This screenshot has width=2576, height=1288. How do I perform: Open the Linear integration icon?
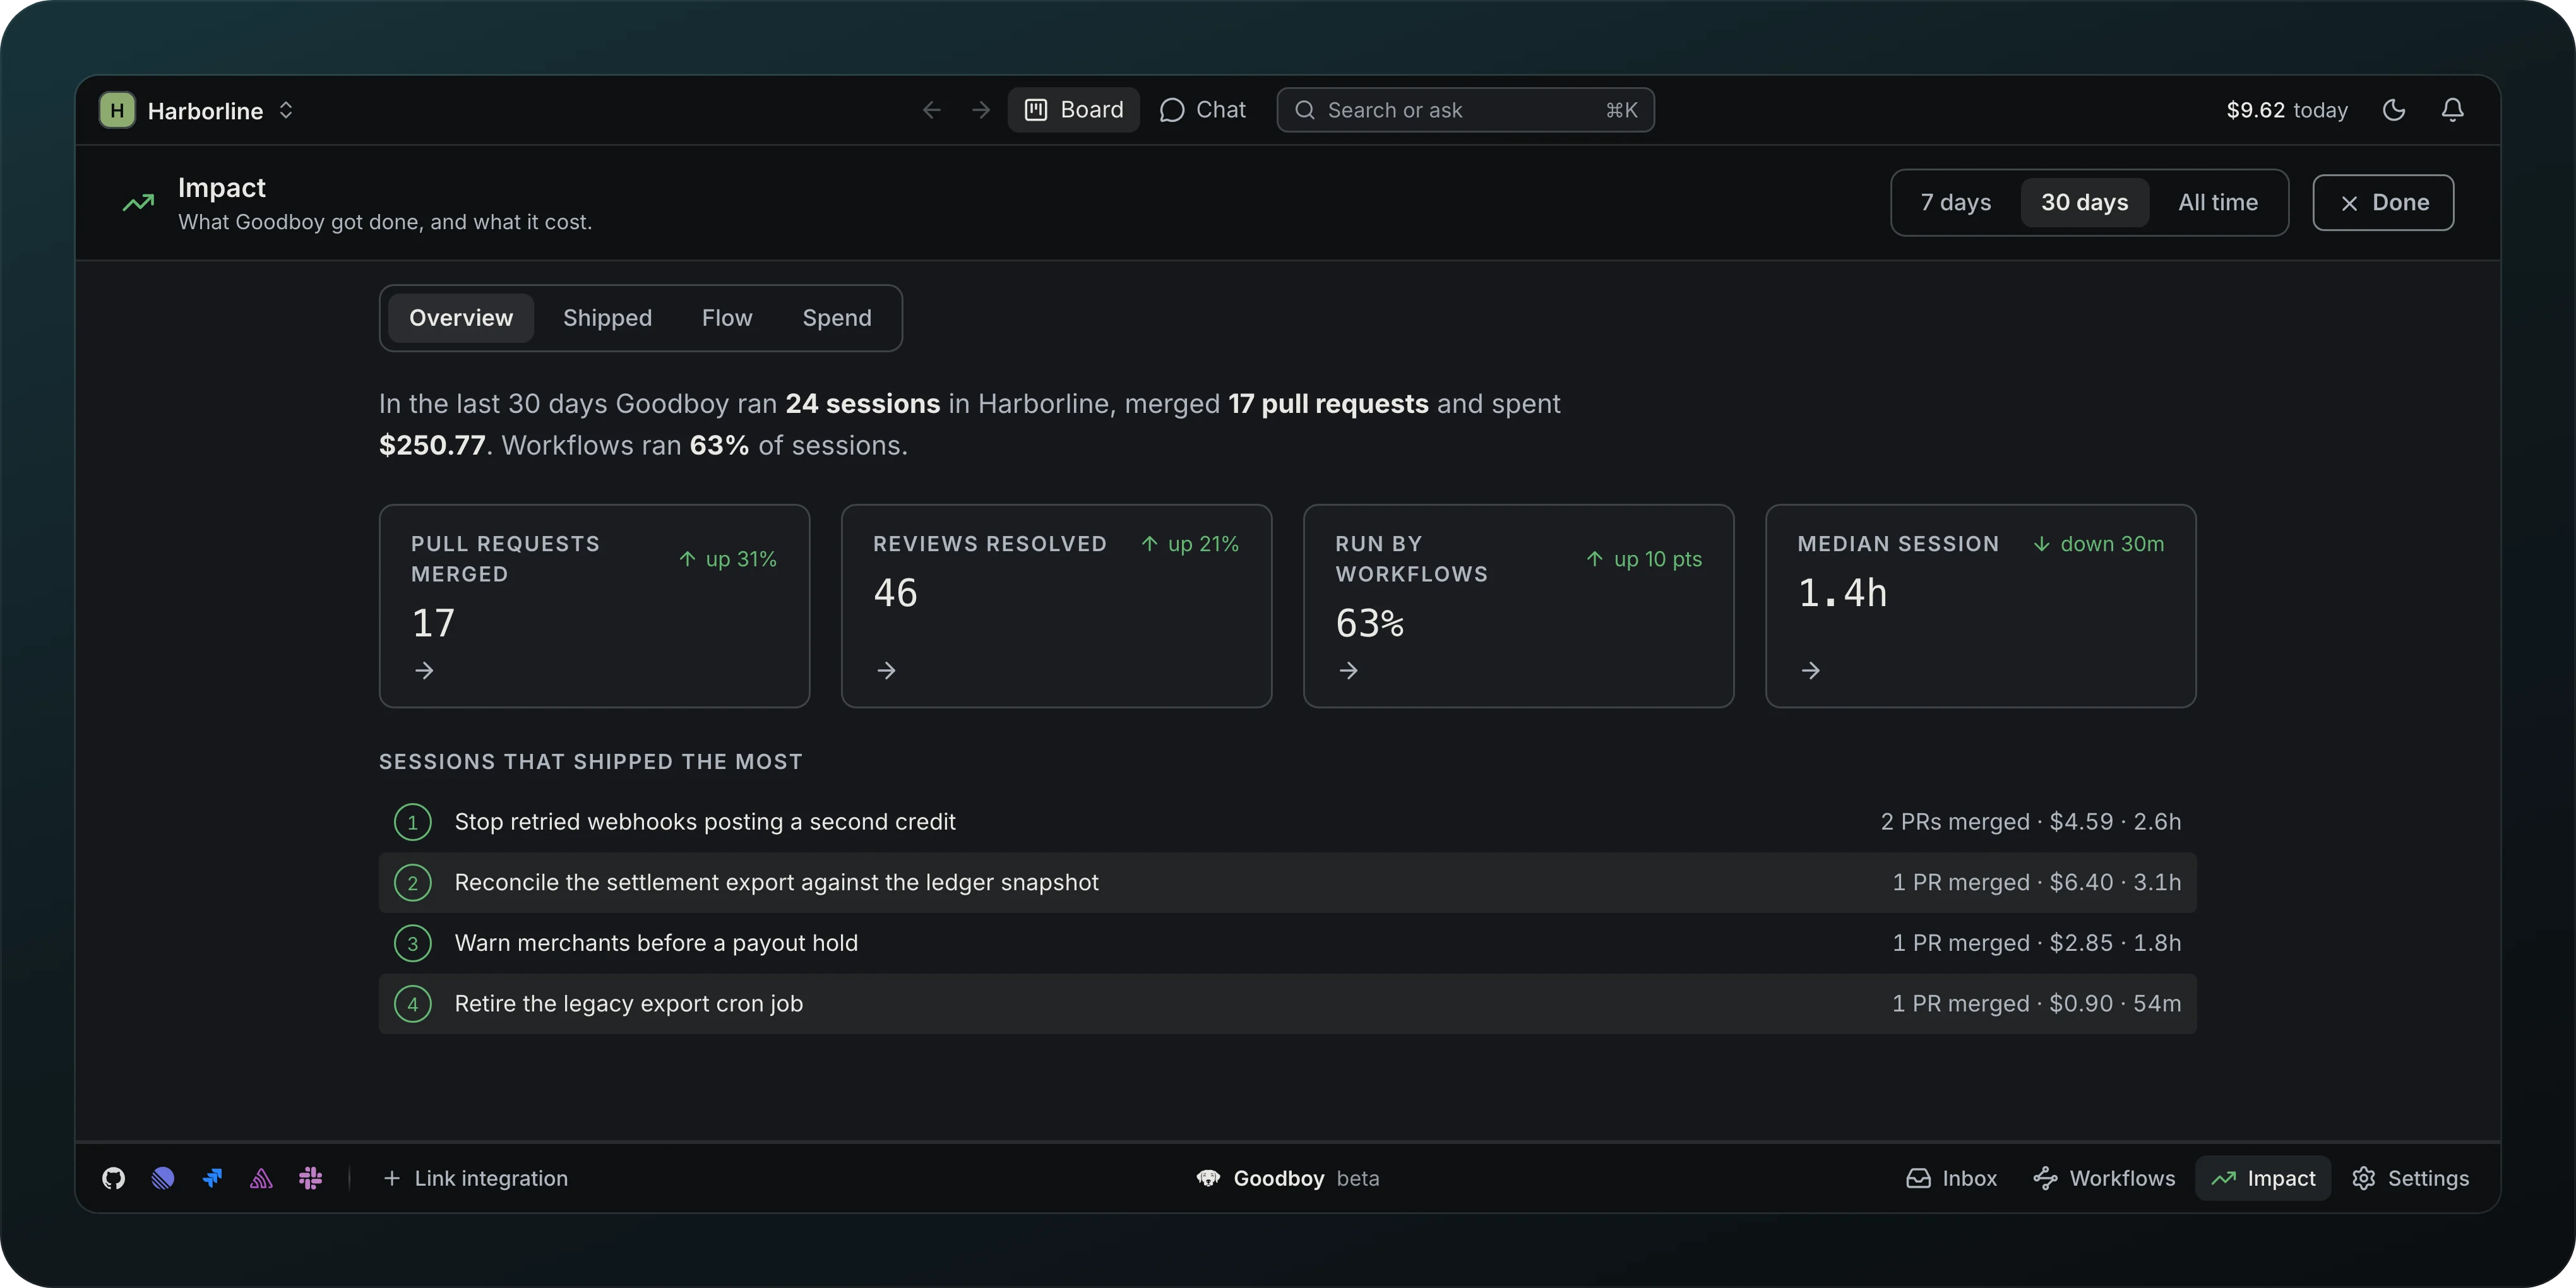[x=163, y=1178]
